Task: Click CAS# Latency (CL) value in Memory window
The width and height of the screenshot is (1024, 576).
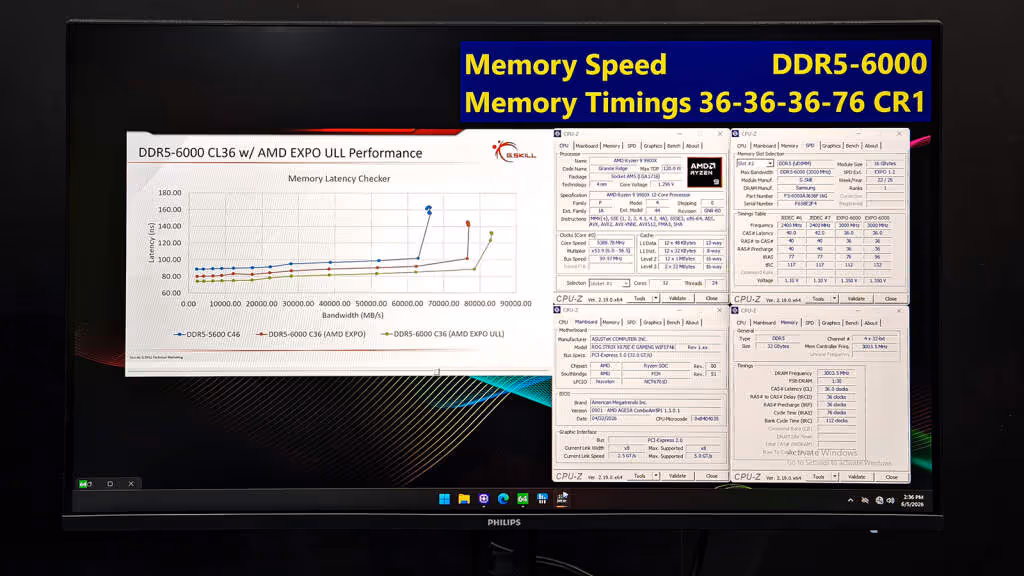Action: tap(837, 389)
